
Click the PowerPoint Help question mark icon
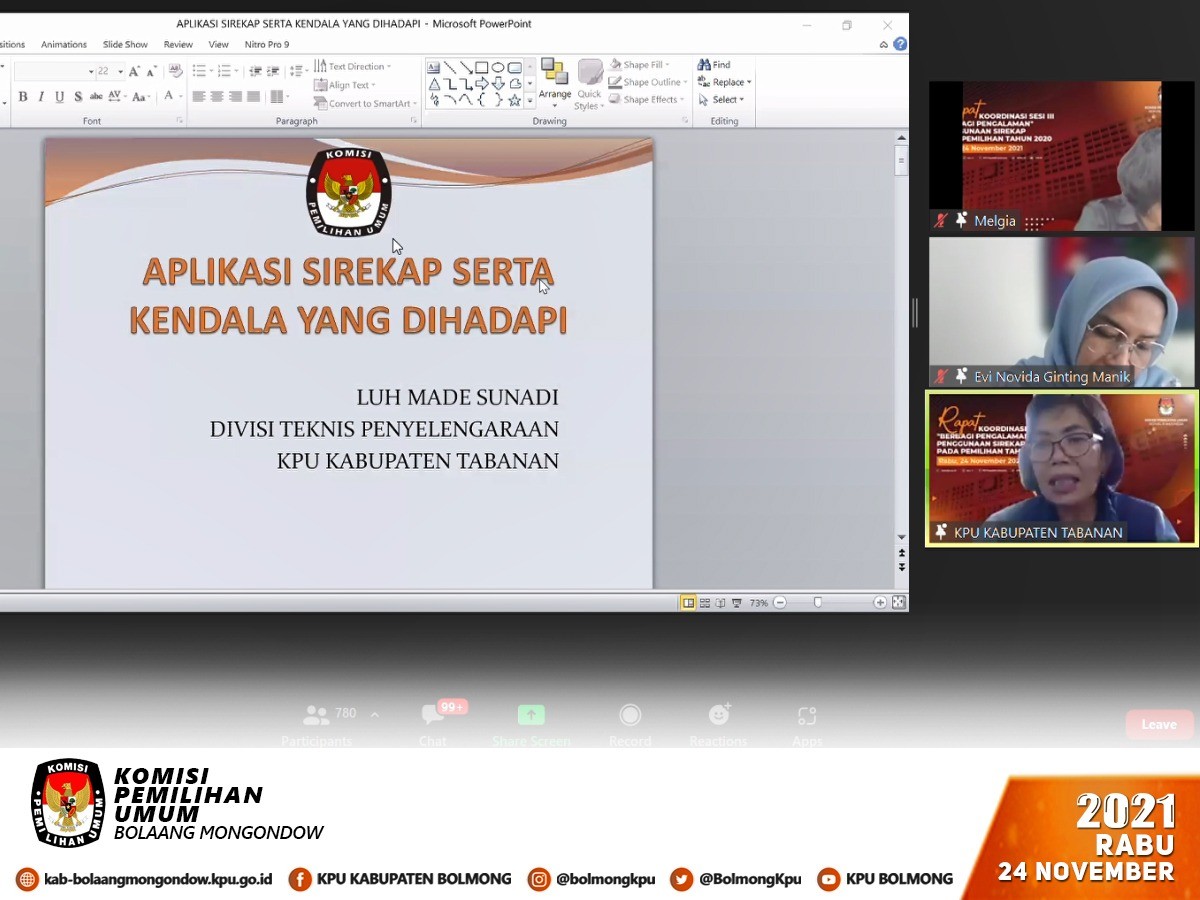(900, 44)
